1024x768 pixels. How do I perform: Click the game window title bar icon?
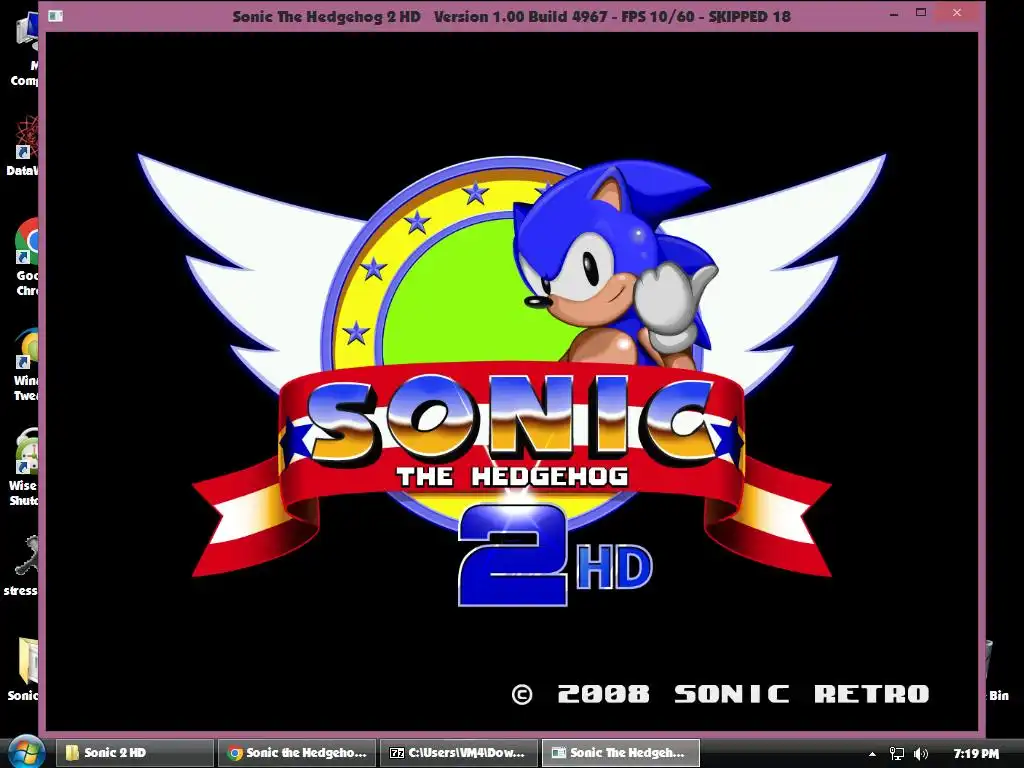click(x=56, y=16)
